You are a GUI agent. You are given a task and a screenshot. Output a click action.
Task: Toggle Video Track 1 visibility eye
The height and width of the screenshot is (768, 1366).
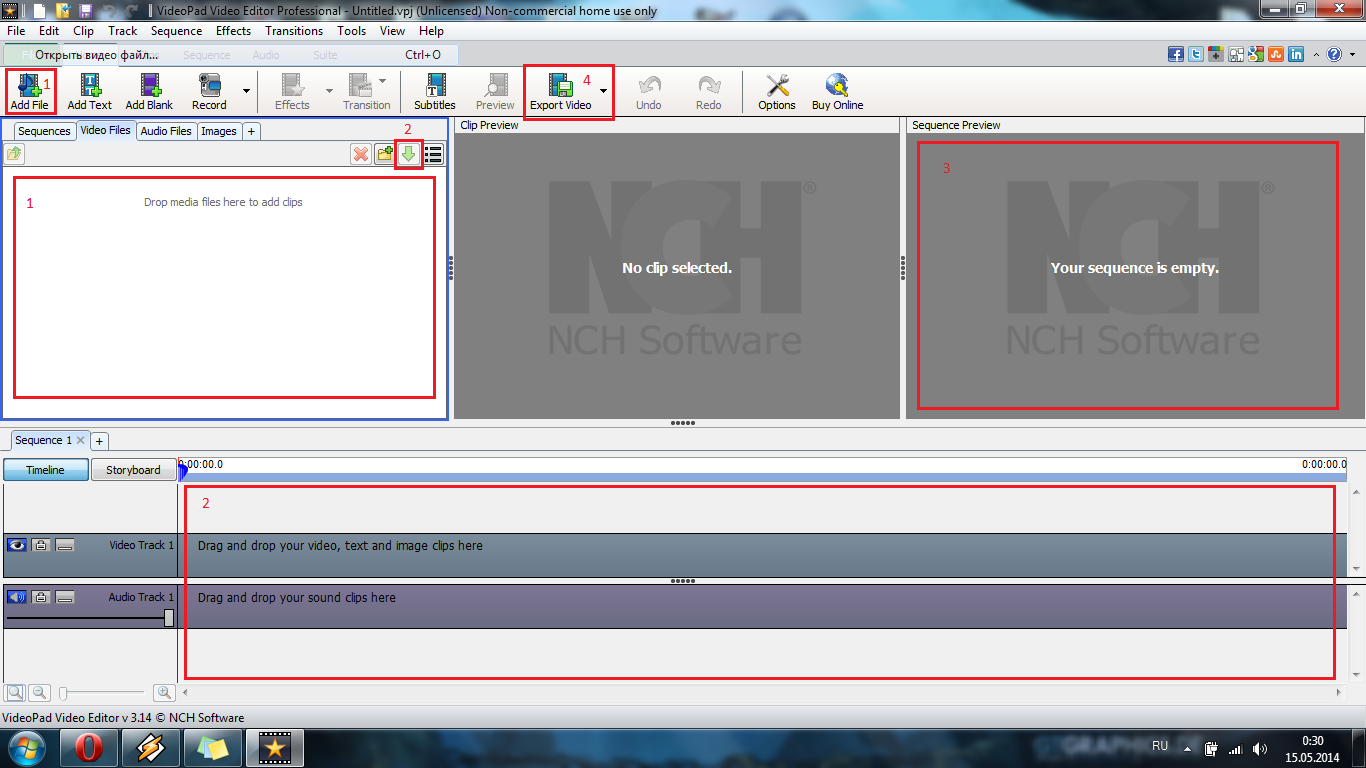click(x=16, y=545)
